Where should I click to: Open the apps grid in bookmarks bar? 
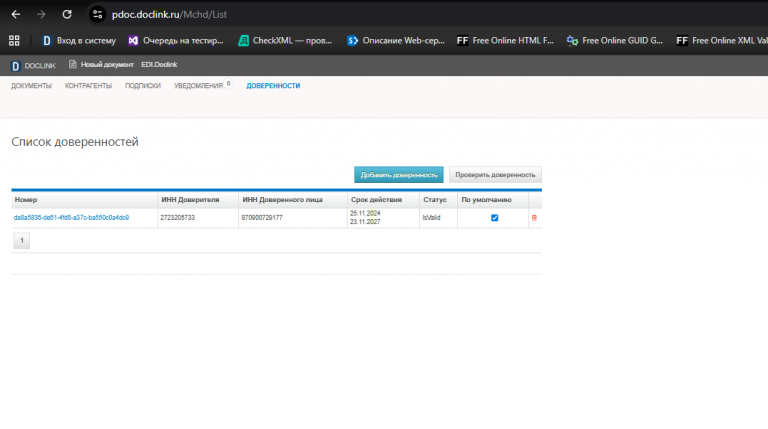[x=14, y=41]
